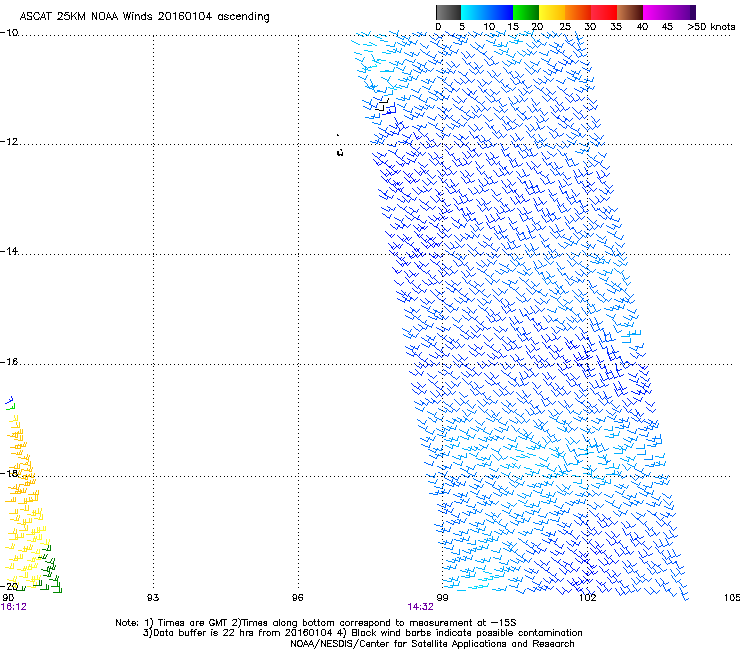Click the brown 35-40 knots color swatch
The width and height of the screenshot is (740, 650).
pyautogui.click(x=630, y=12)
